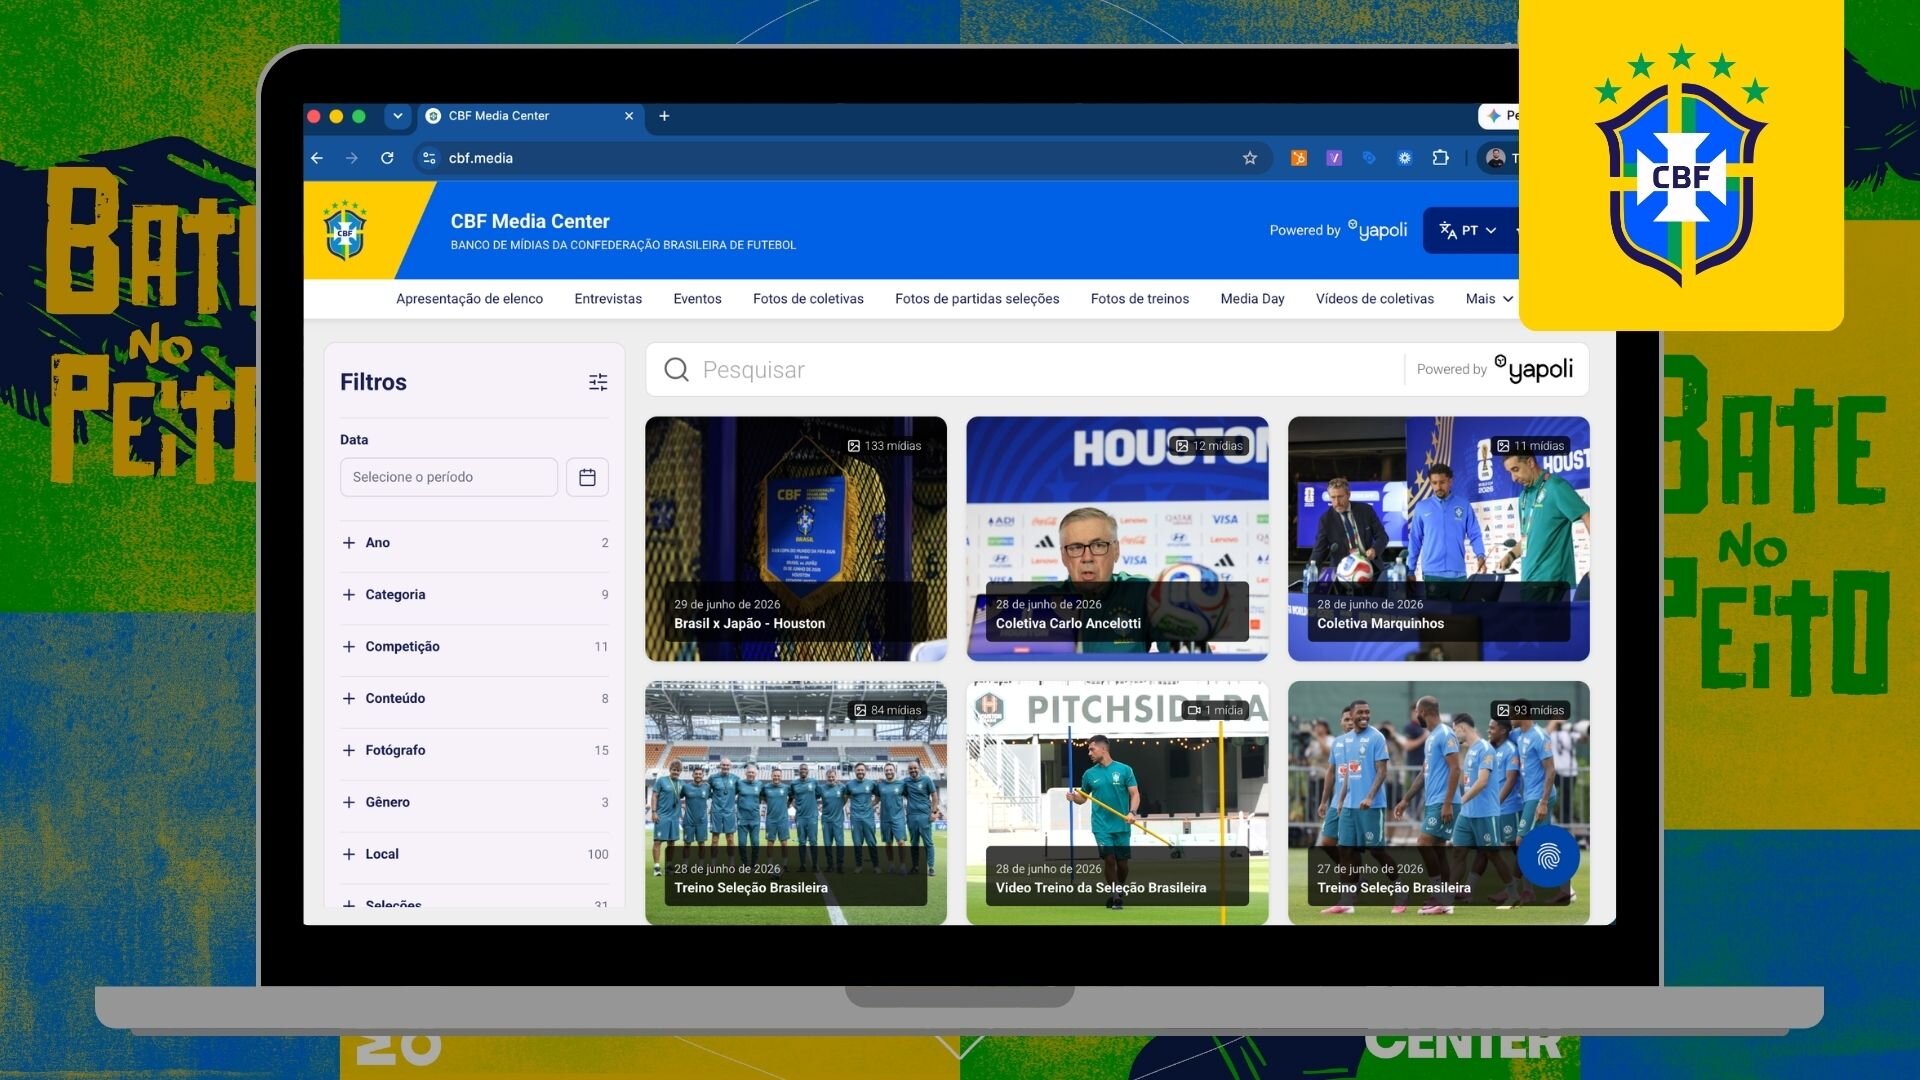Click the CBF crest logo in site header
The height and width of the screenshot is (1080, 1920).
coord(345,230)
